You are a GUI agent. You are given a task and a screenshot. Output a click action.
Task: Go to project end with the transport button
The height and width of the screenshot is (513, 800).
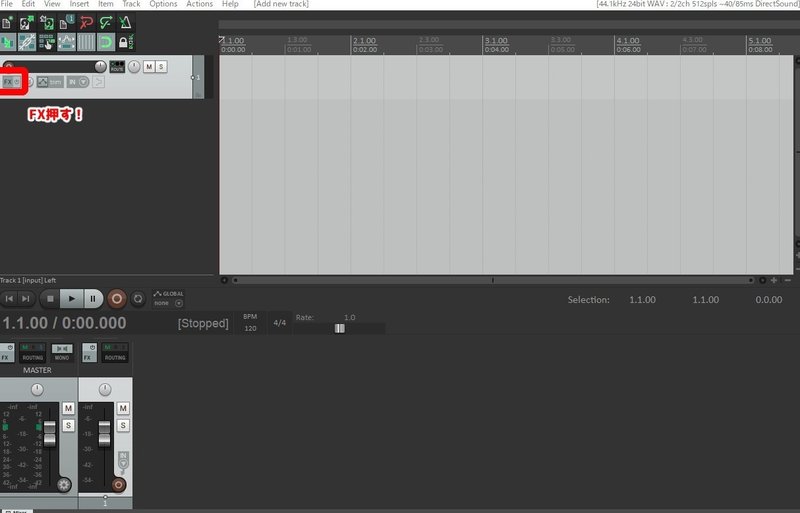tap(26, 299)
